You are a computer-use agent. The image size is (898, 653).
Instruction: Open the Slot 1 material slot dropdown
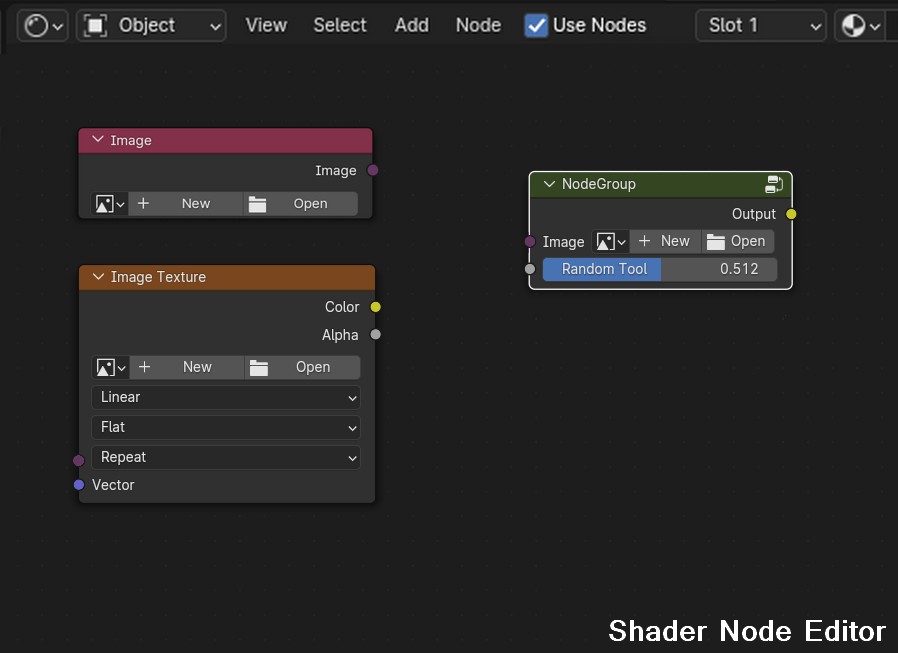coord(761,26)
